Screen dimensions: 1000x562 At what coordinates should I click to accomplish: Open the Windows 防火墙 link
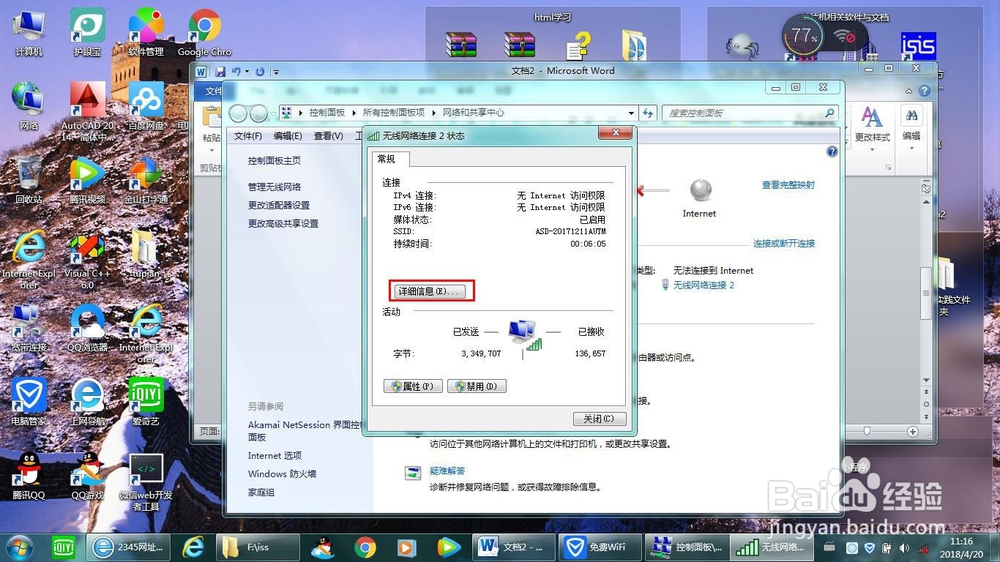pos(282,474)
